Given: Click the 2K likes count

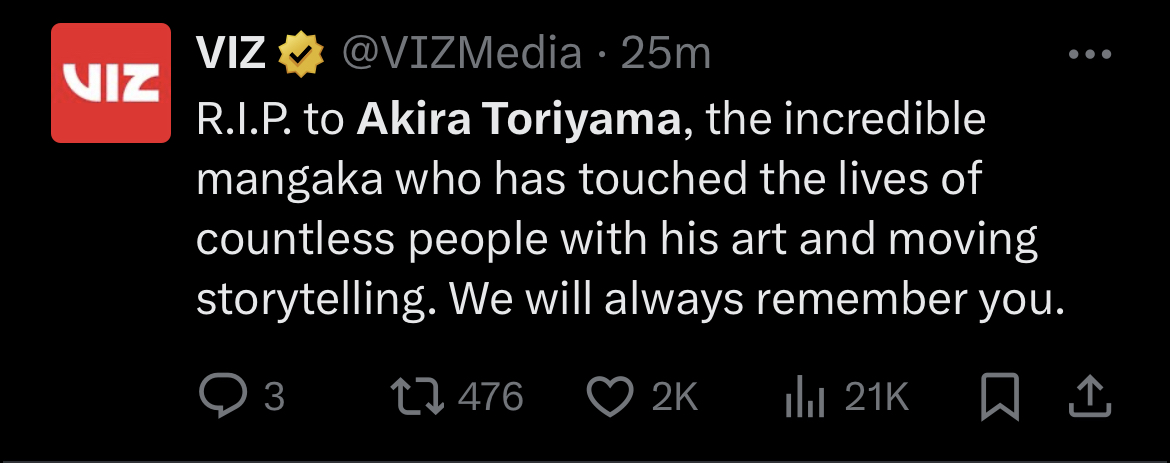Looking at the screenshot, I should (x=675, y=397).
